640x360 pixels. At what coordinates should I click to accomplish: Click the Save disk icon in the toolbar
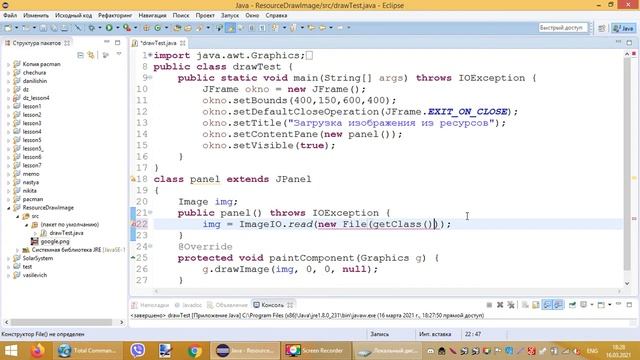43,28
